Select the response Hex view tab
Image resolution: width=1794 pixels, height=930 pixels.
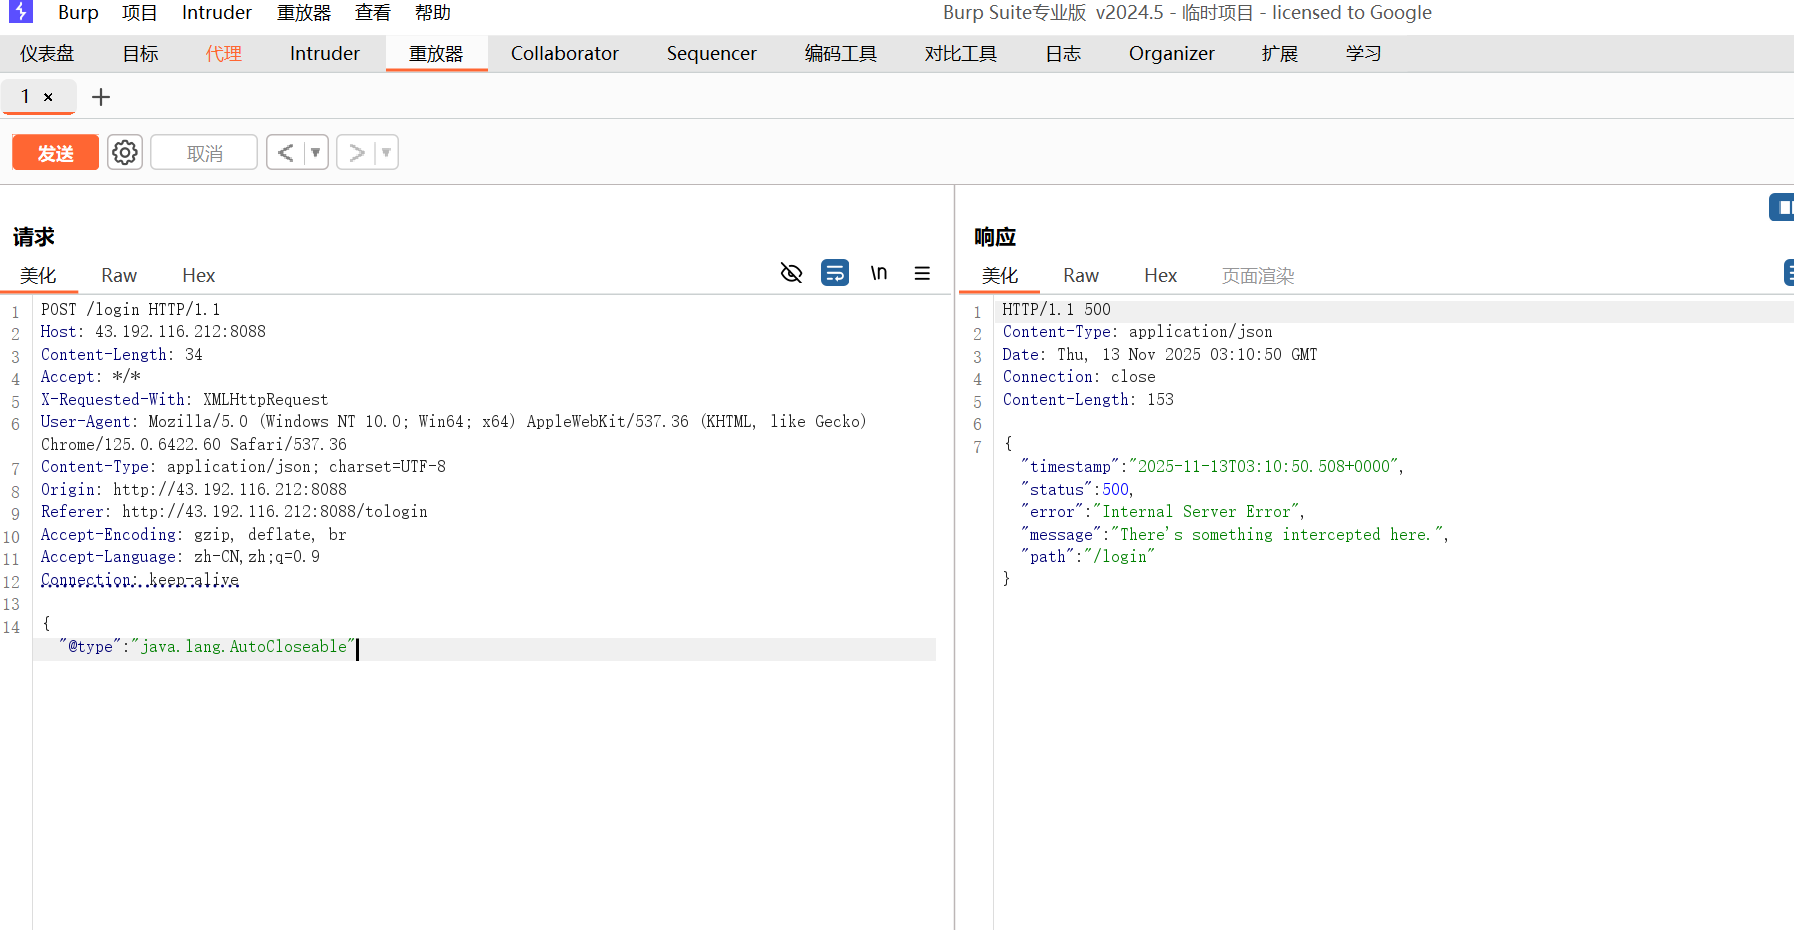click(1160, 275)
